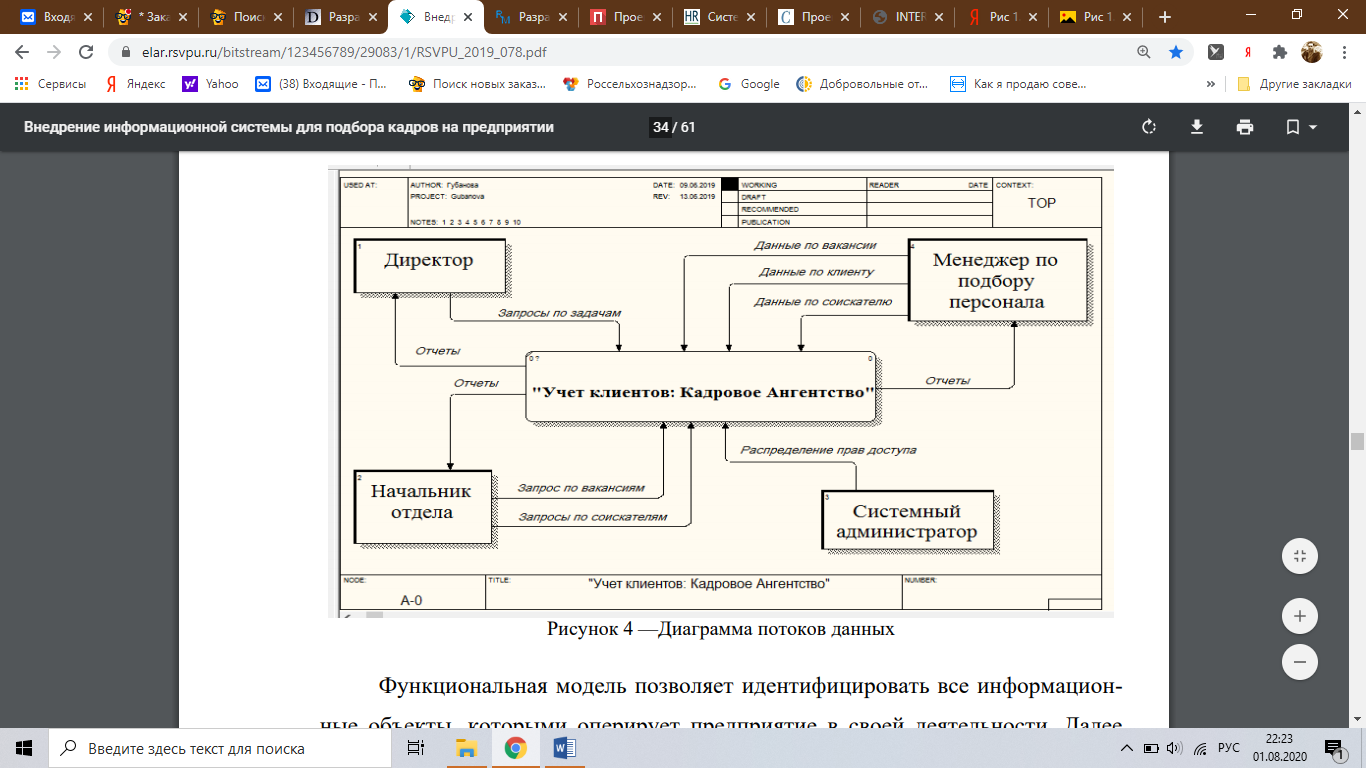
Task: Click the page number field showing 34
Action: point(660,127)
